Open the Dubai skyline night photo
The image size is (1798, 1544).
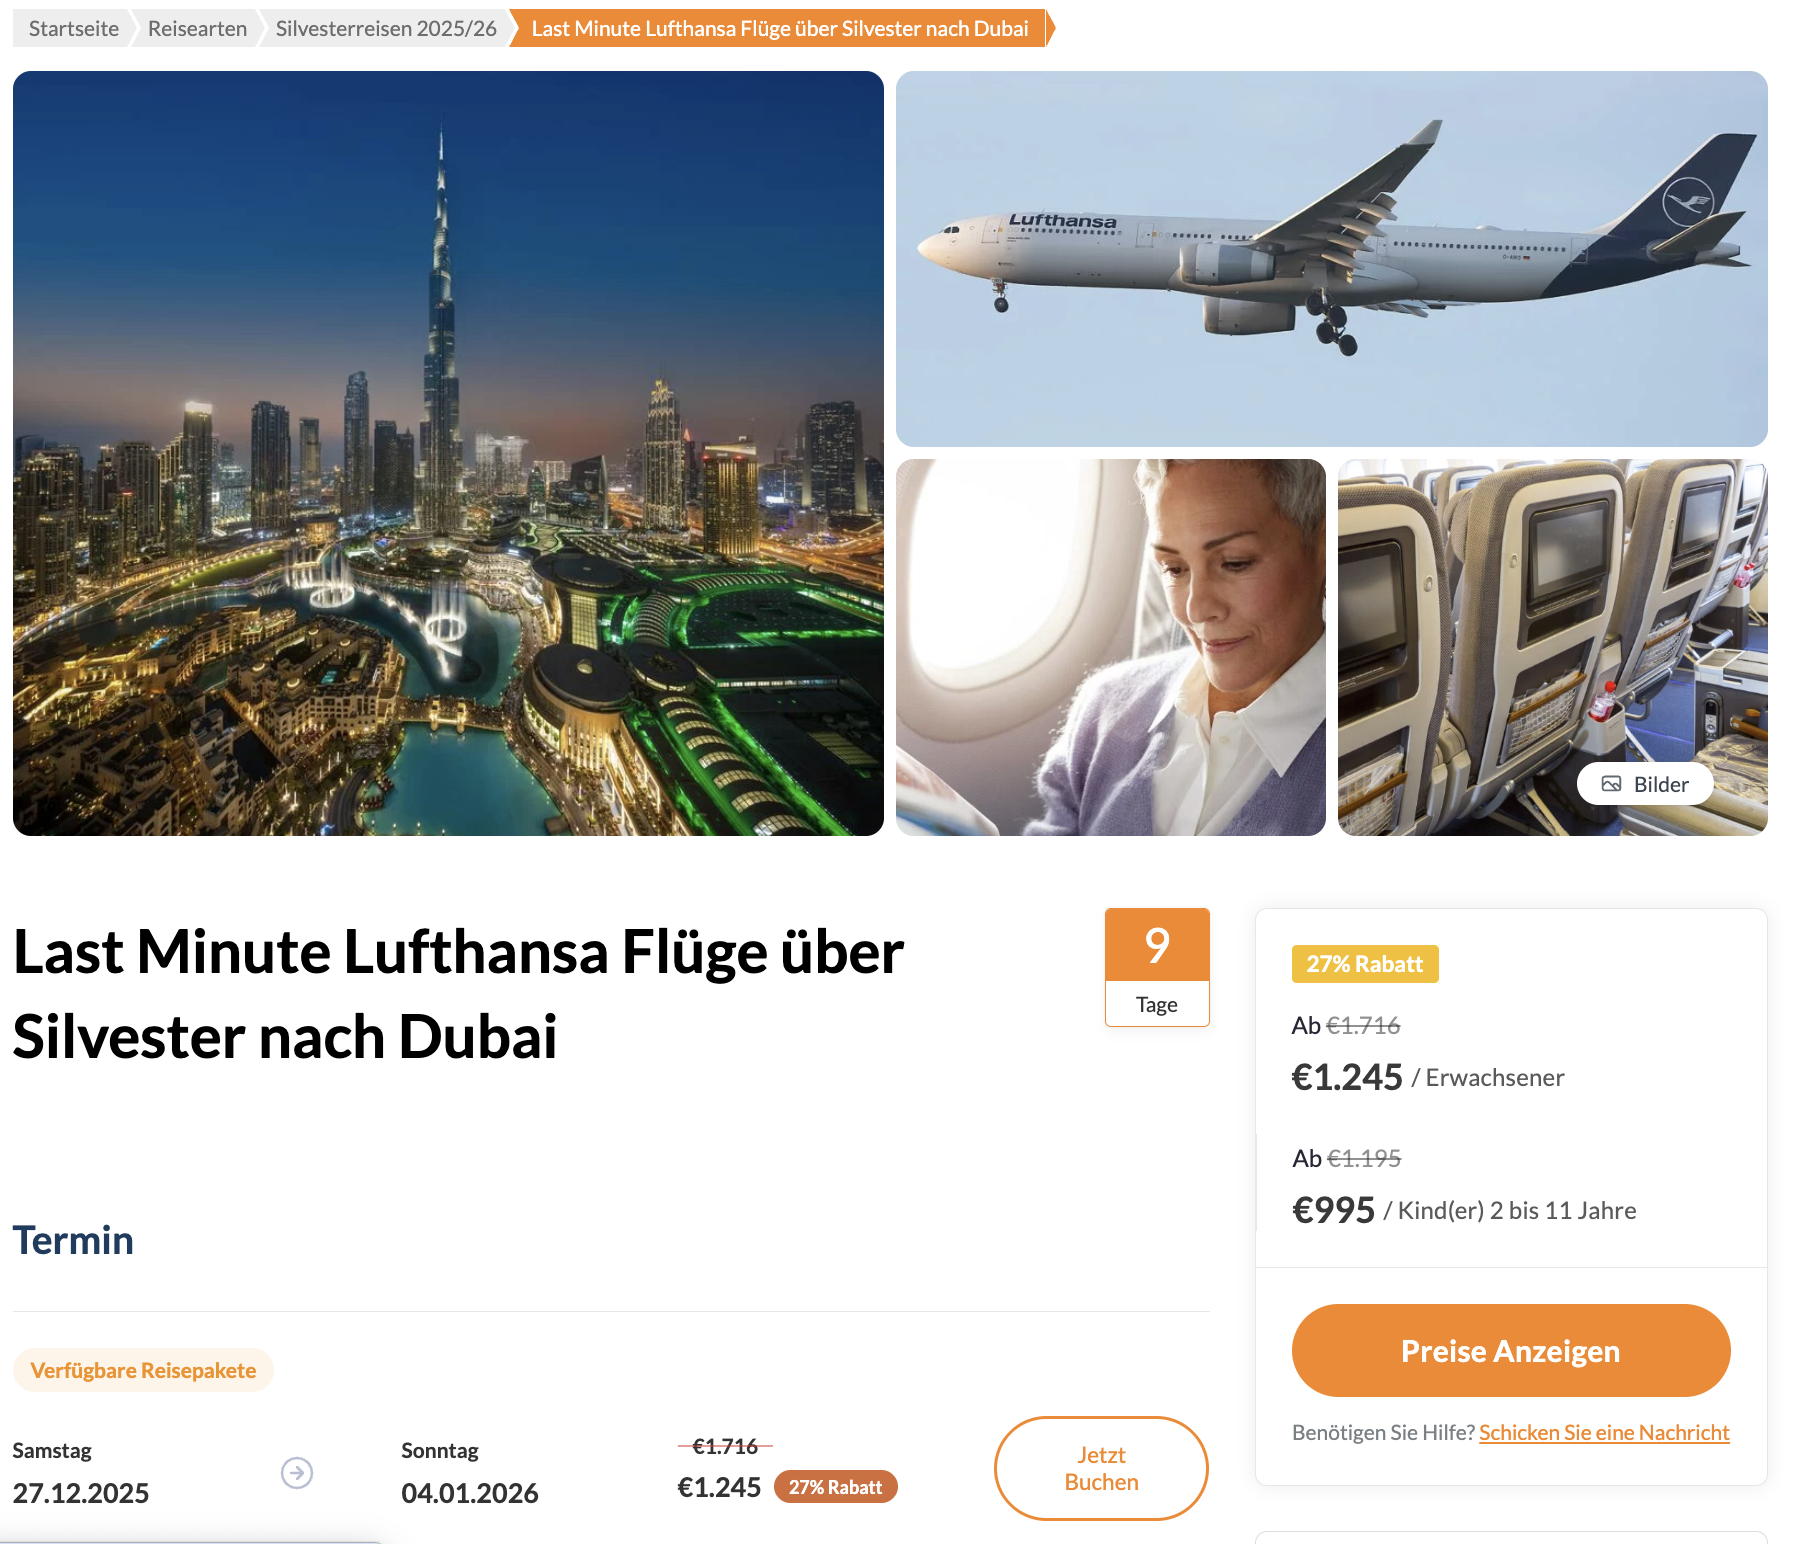447,455
